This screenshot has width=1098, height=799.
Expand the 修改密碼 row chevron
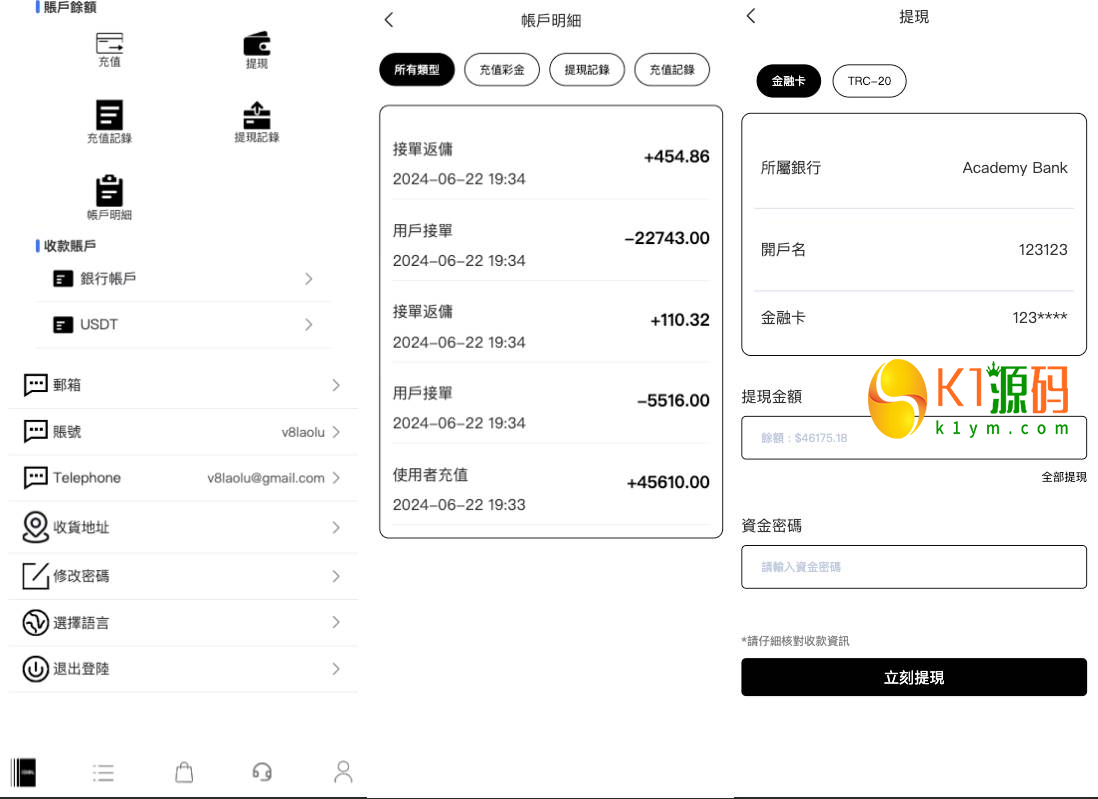coord(336,576)
